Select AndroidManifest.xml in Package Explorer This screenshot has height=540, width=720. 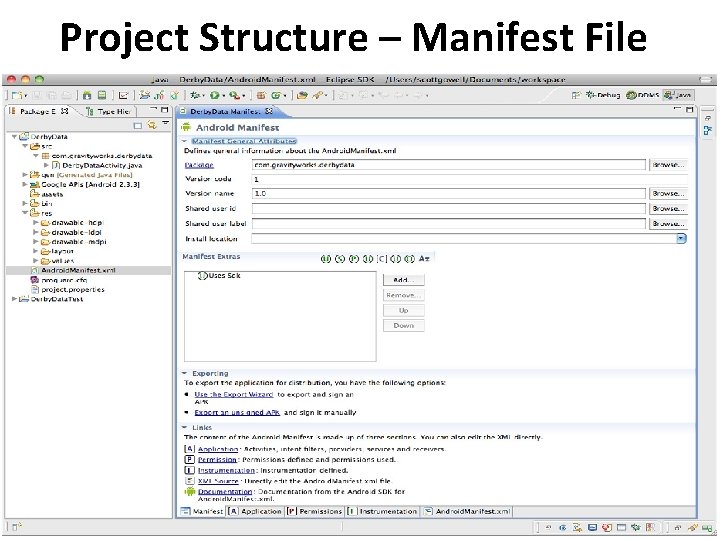click(73, 270)
